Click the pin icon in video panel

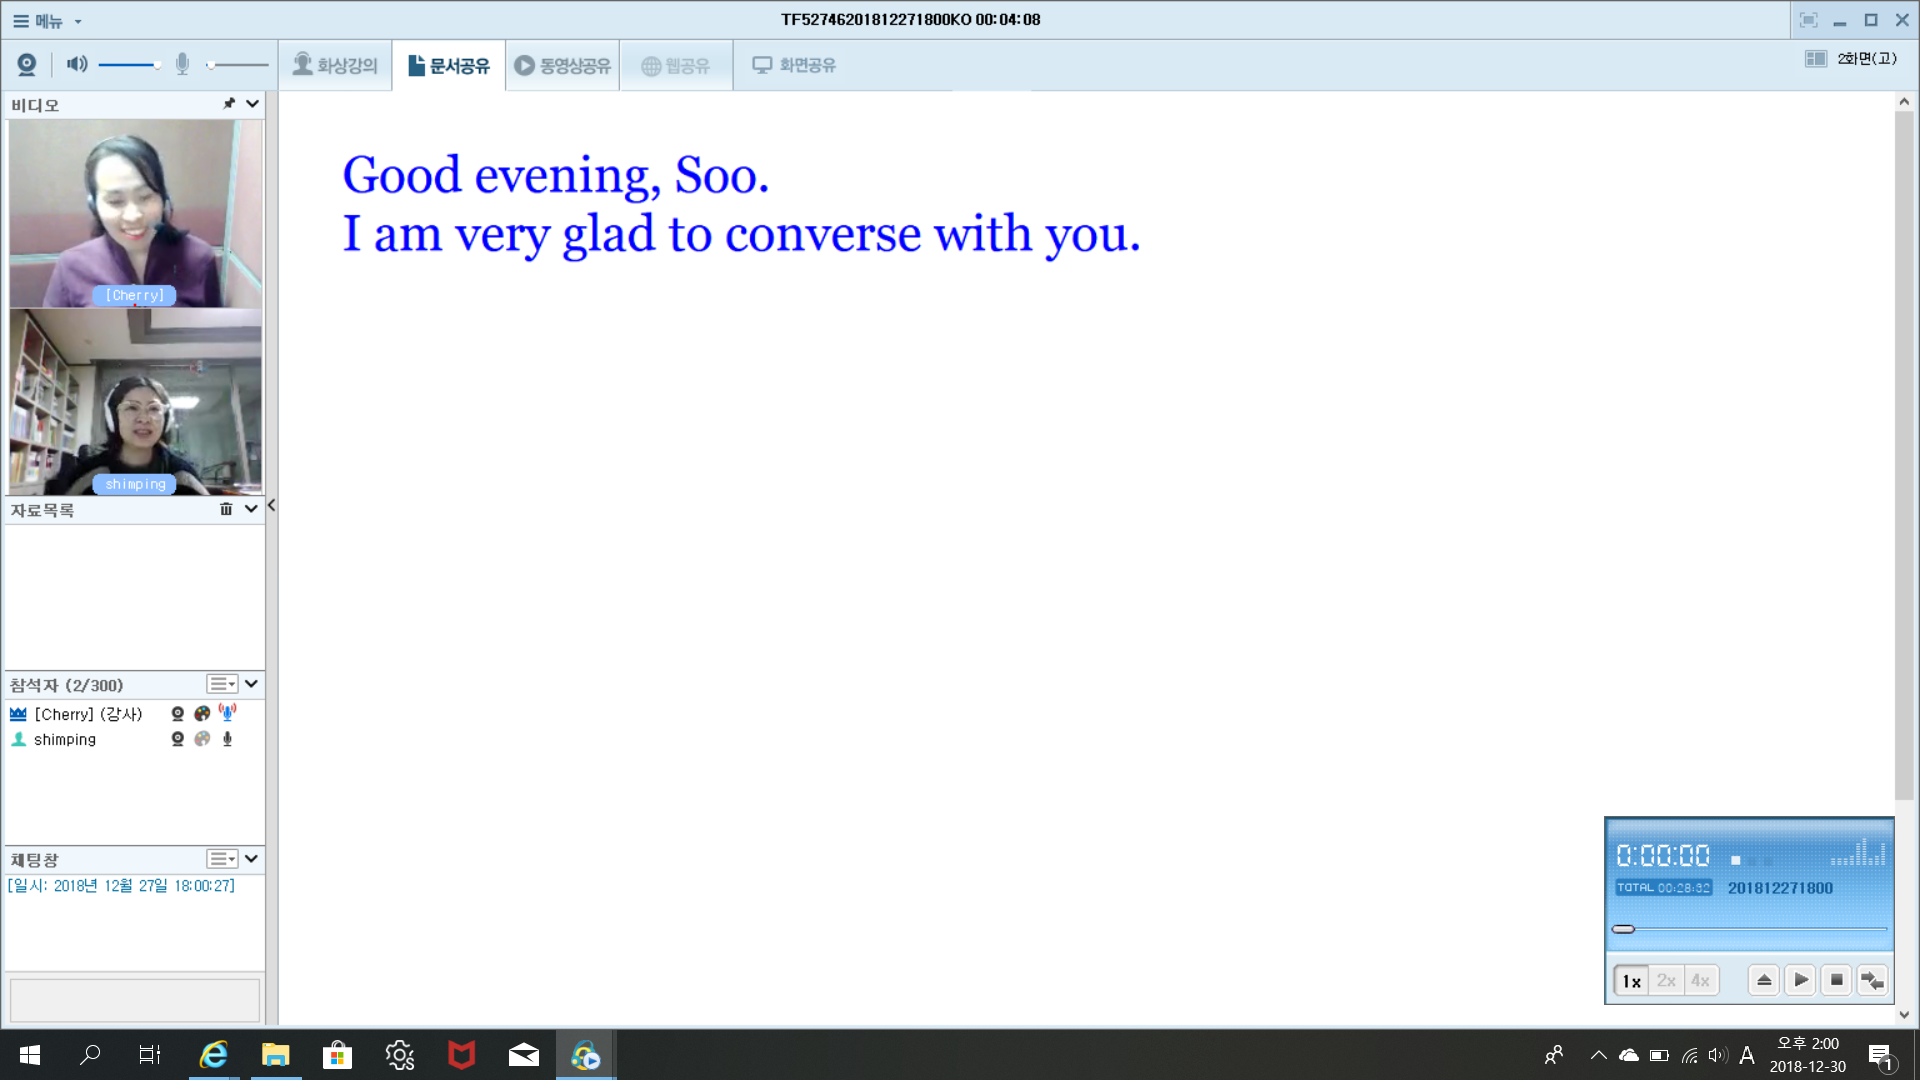pos(229,103)
